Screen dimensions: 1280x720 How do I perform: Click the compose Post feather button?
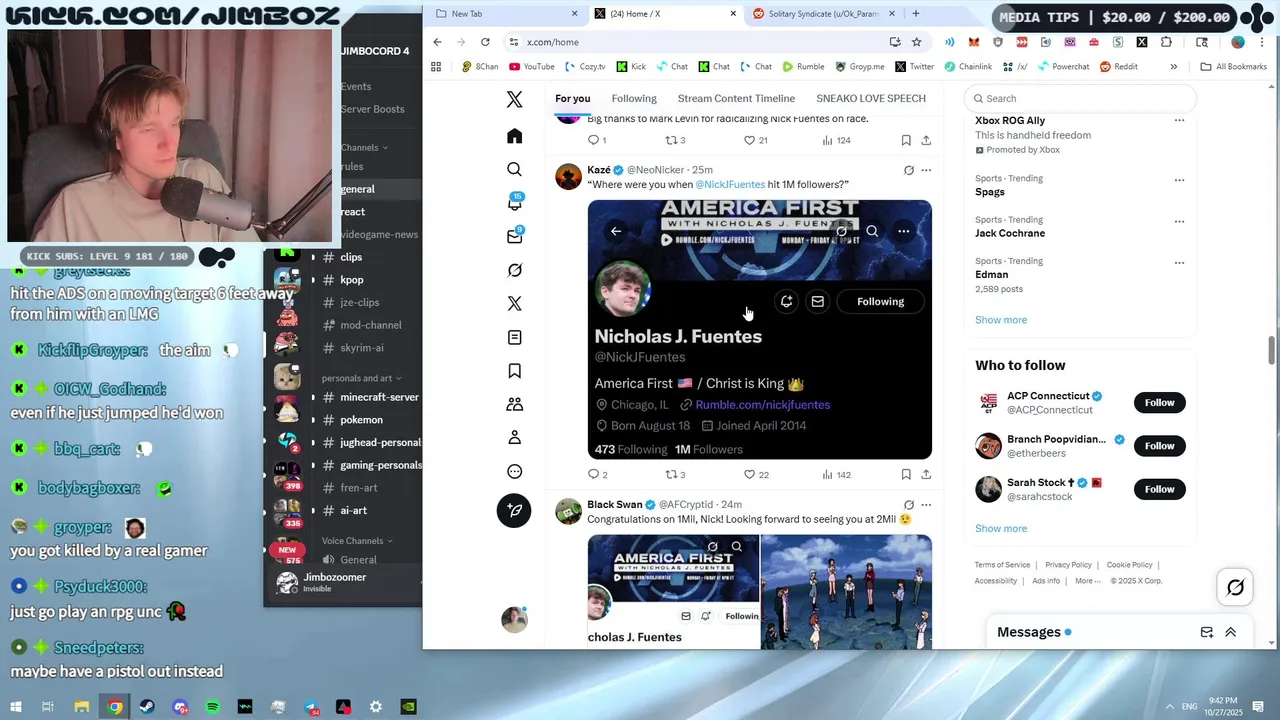514,511
